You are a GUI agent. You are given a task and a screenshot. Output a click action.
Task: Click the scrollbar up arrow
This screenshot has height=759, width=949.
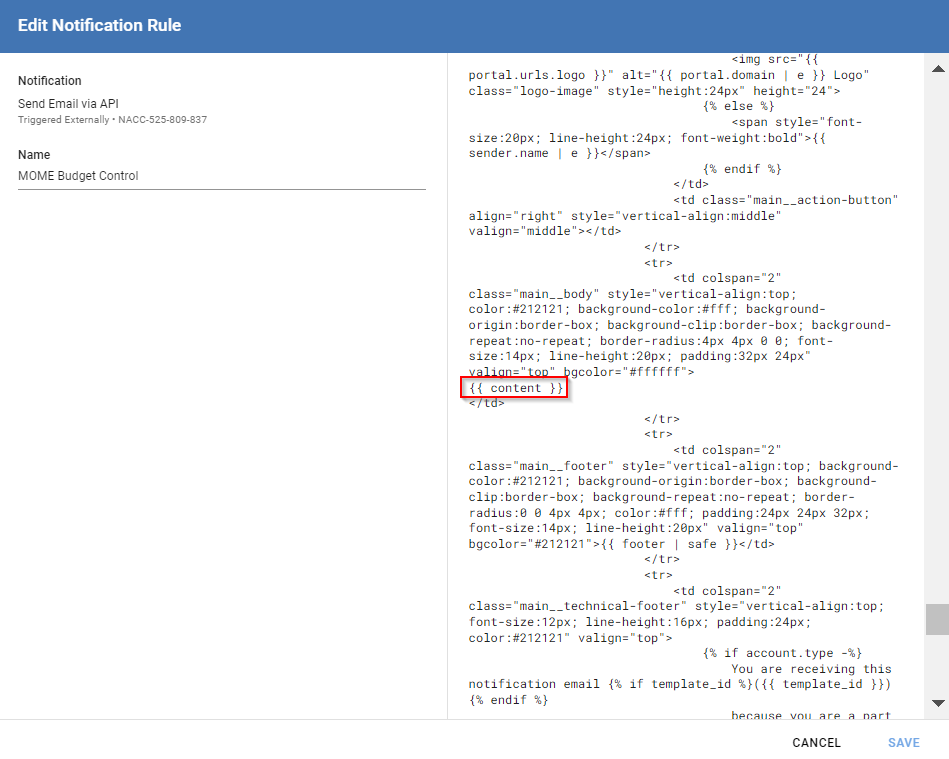tap(938, 69)
